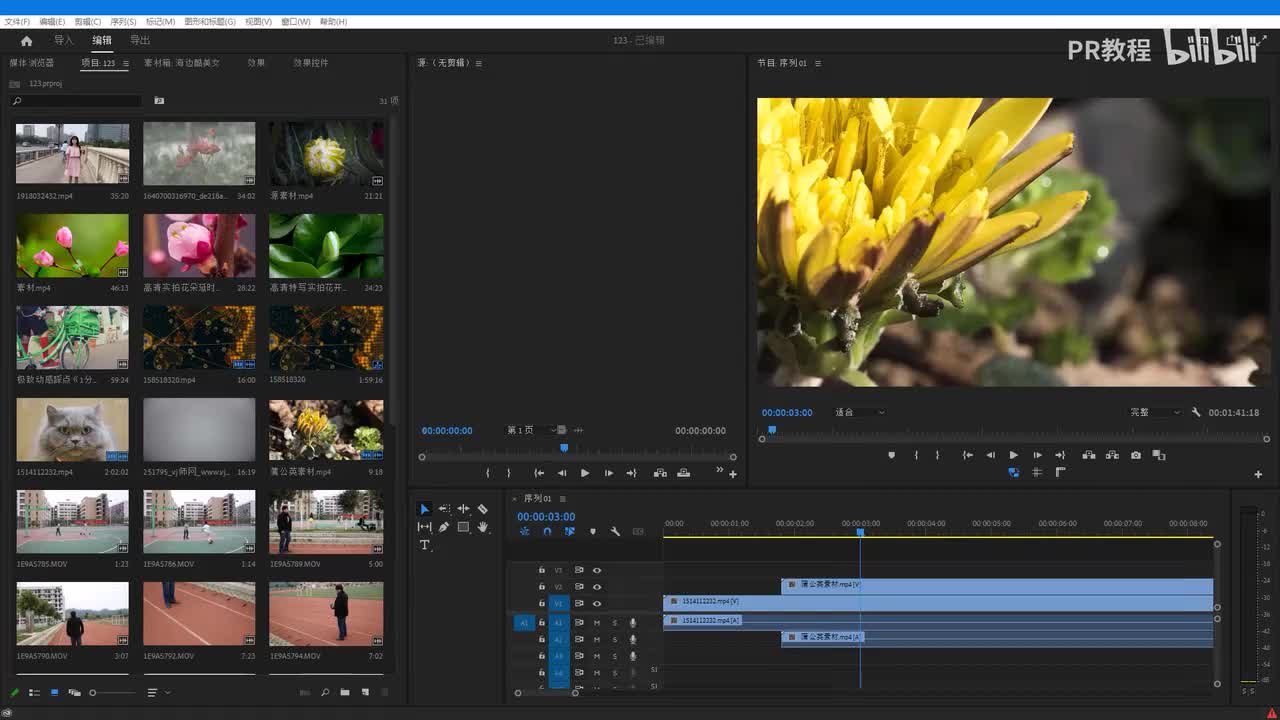Click the Home icon in the top bar
1280x720 pixels.
click(26, 41)
